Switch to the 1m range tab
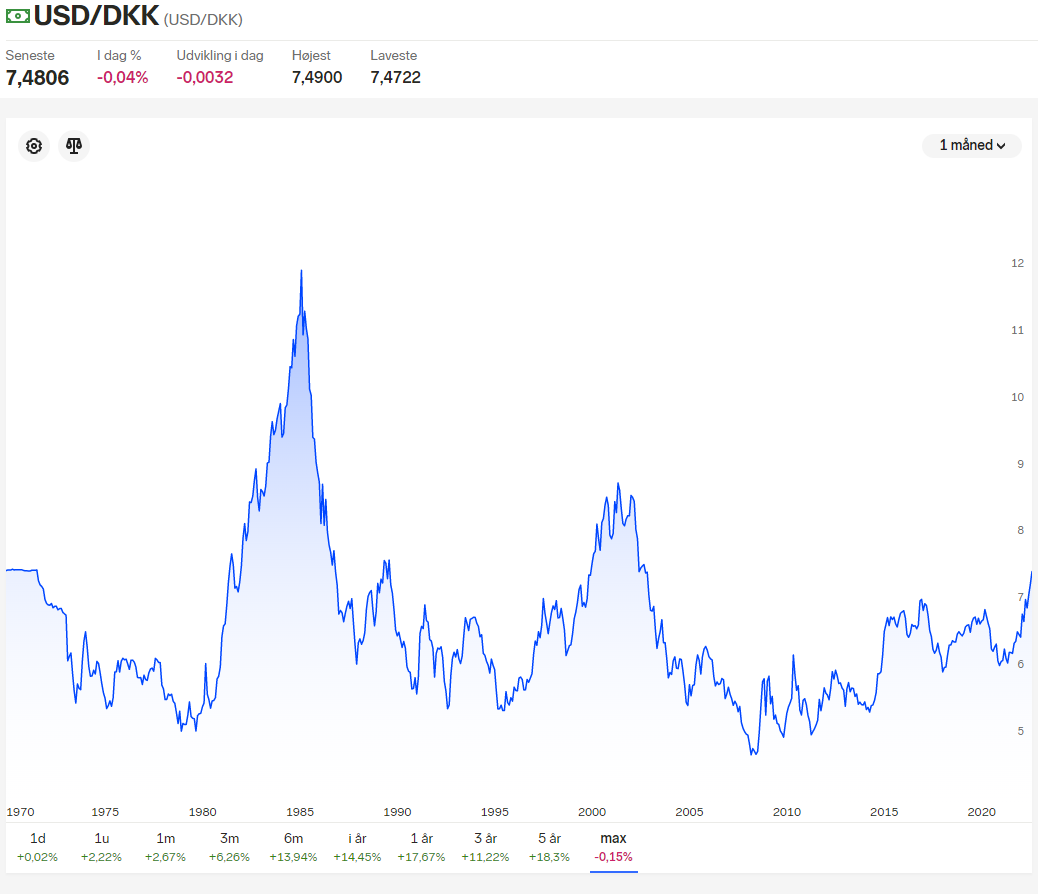This screenshot has height=895, width=1038. pos(165,847)
